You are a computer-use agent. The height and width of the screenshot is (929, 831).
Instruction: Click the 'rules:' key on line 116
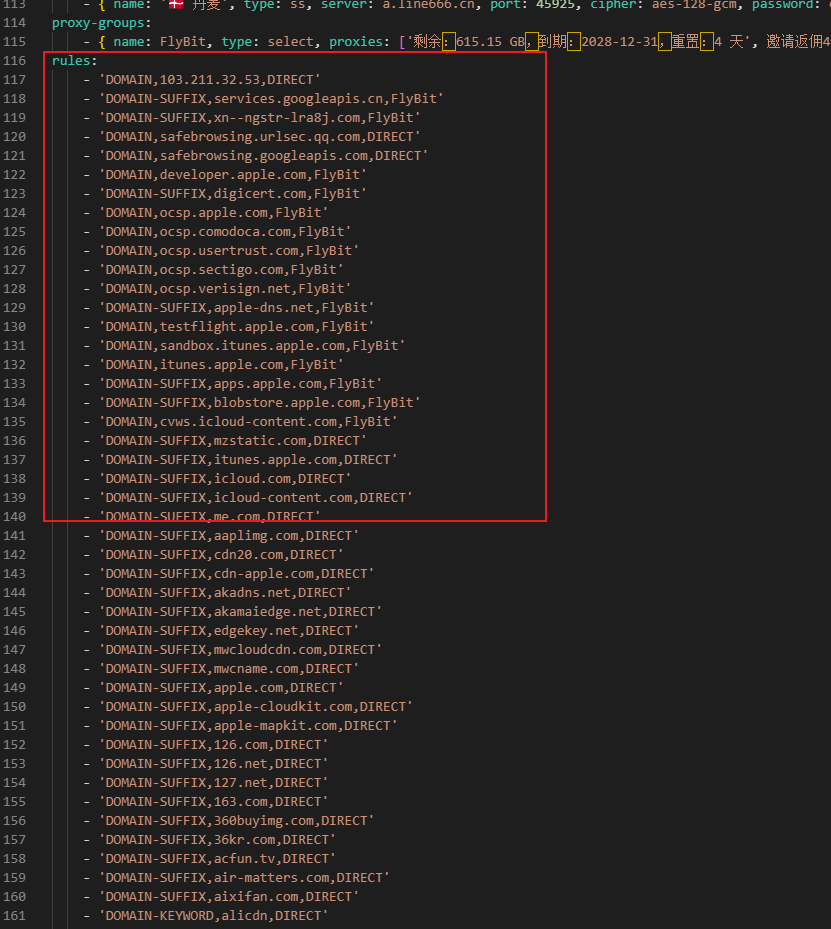click(x=74, y=61)
